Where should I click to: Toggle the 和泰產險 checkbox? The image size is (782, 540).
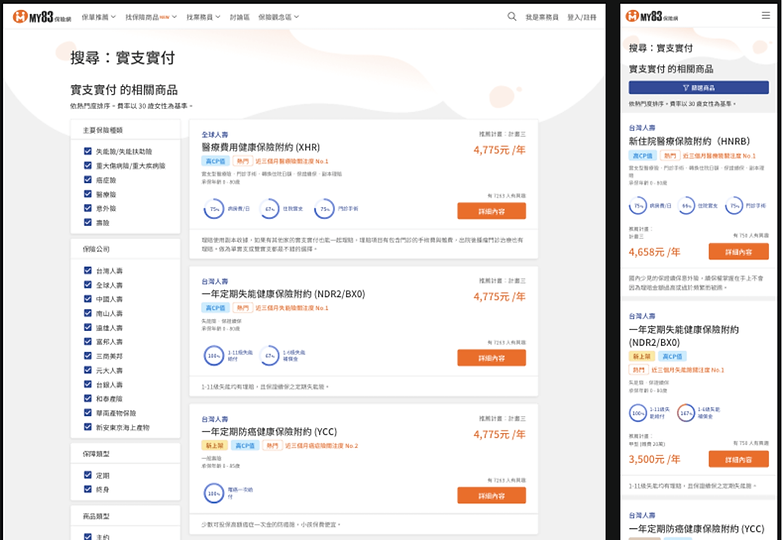88,398
